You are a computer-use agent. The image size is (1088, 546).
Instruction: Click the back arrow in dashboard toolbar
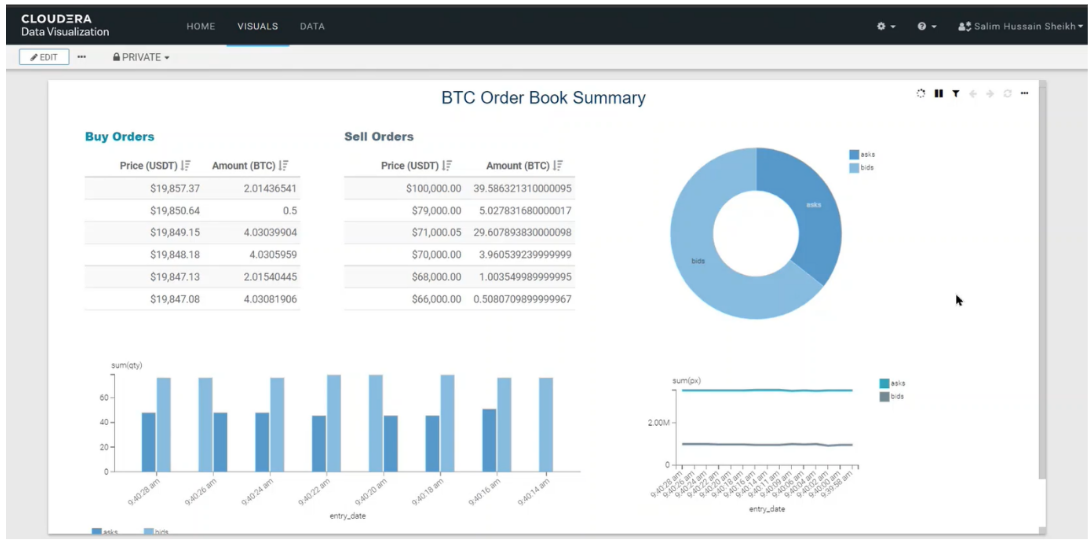pos(973,94)
